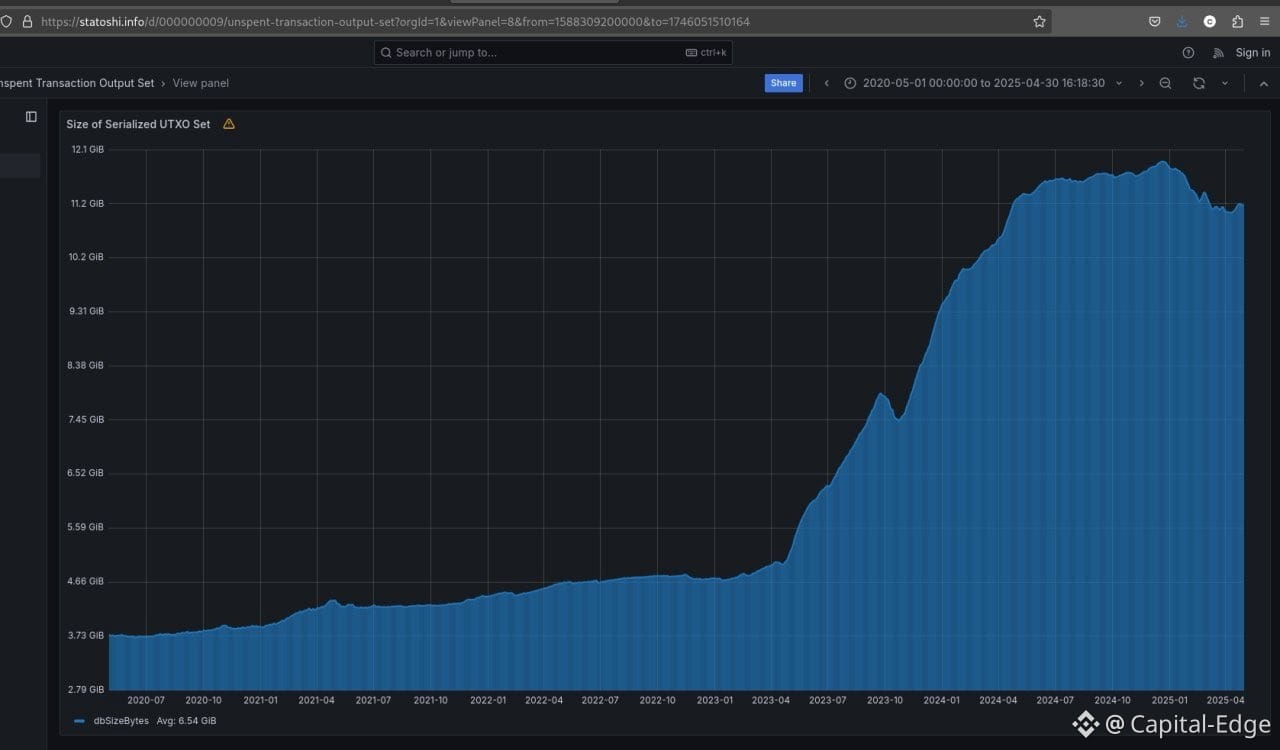Image resolution: width=1280 pixels, height=750 pixels.
Task: Click the 2023-04 x-axis label
Action: (x=771, y=701)
